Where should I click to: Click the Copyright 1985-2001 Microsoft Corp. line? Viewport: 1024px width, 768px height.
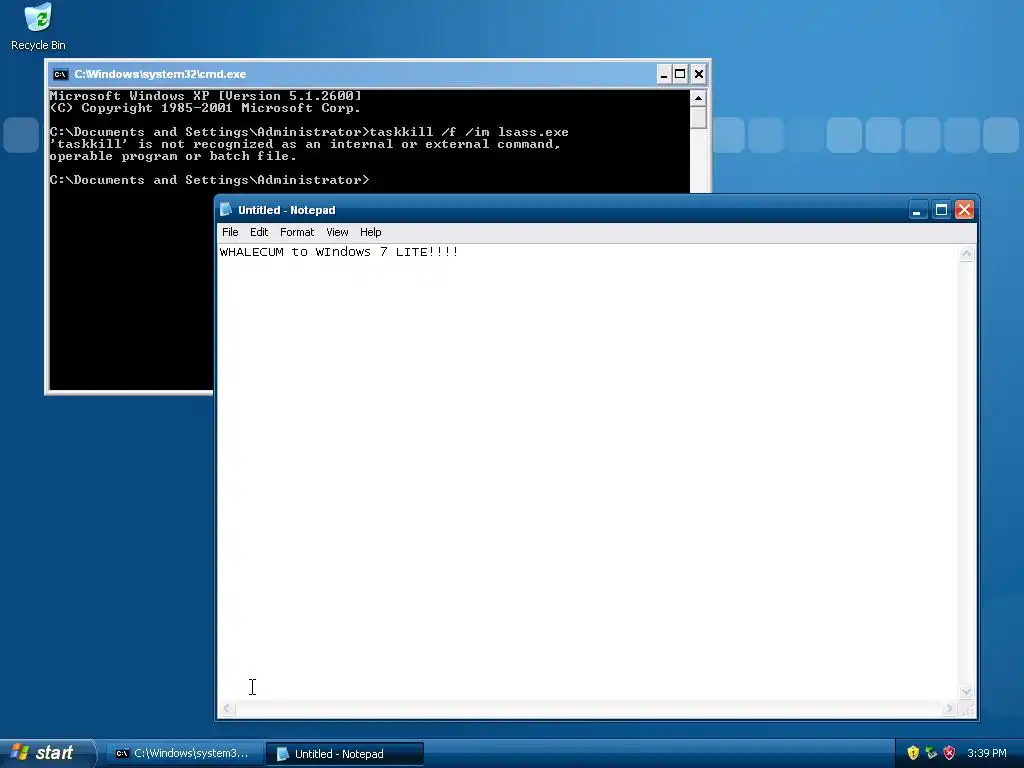pos(205,108)
